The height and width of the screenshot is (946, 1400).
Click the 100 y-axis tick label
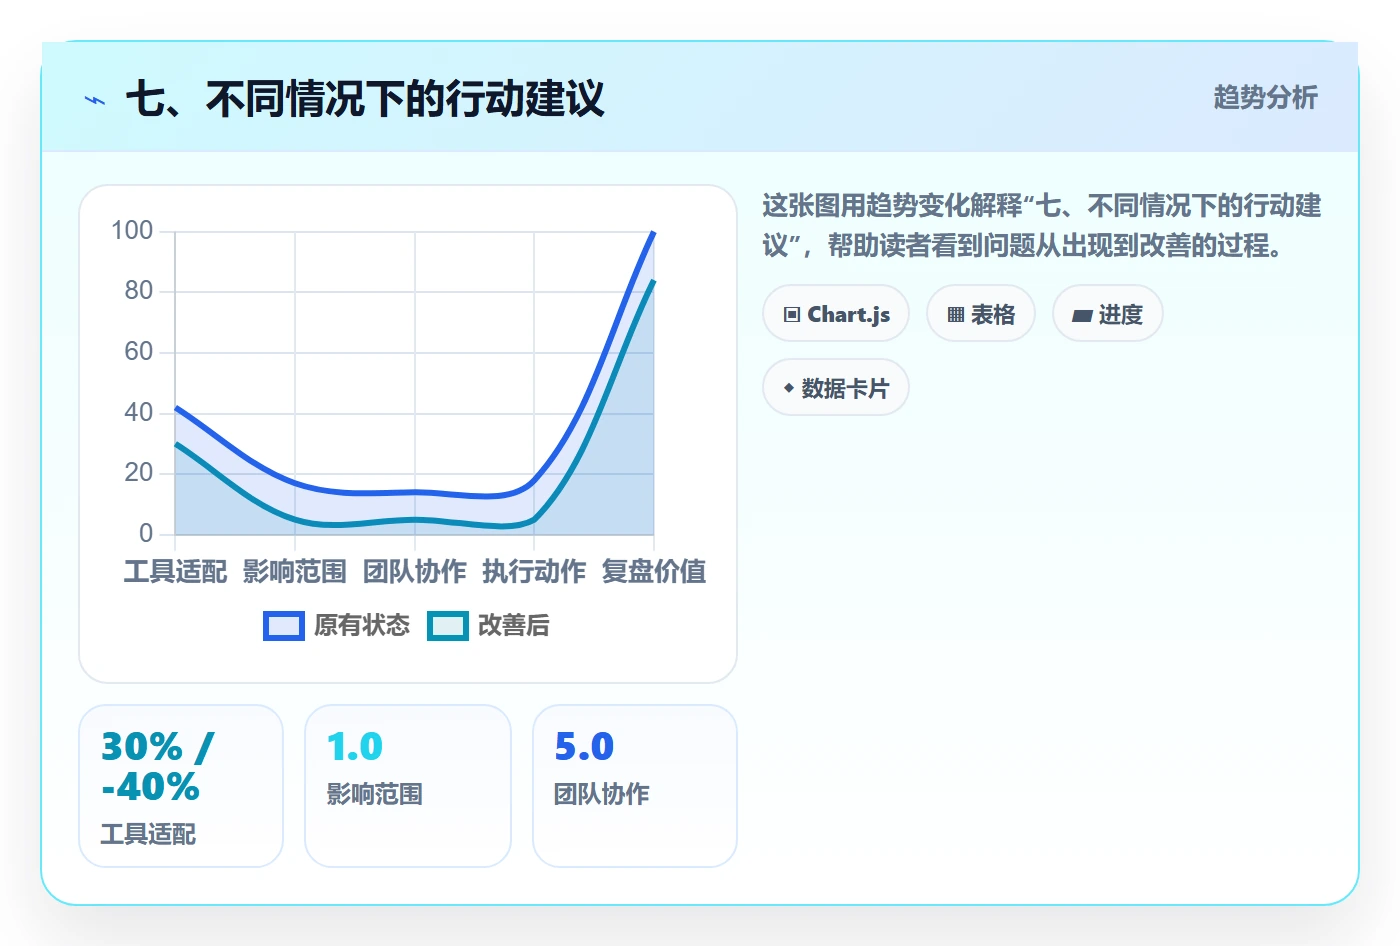pos(132,231)
